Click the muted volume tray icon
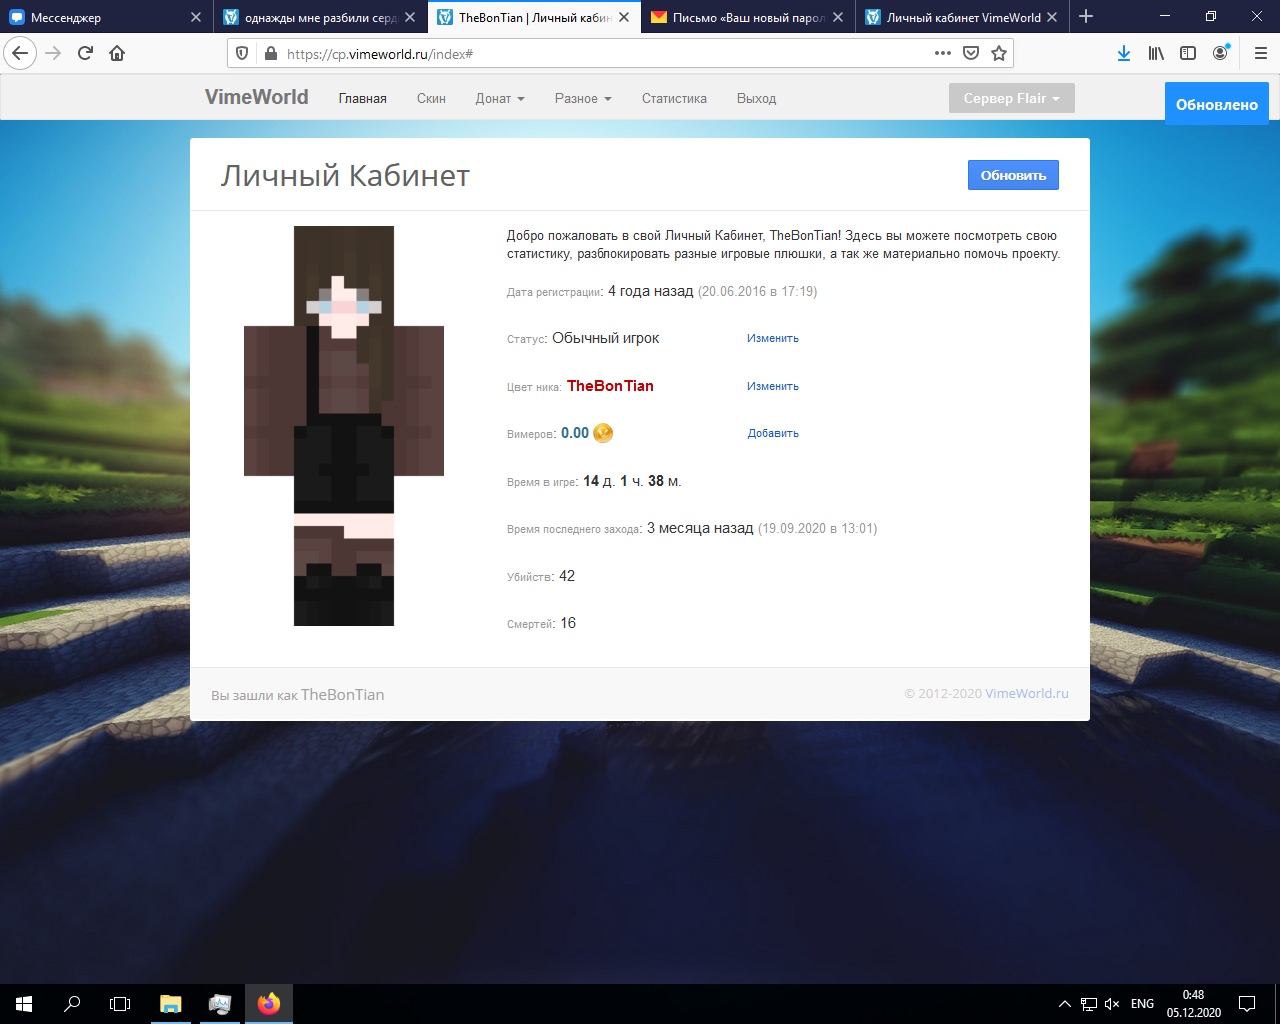 click(x=1112, y=1004)
